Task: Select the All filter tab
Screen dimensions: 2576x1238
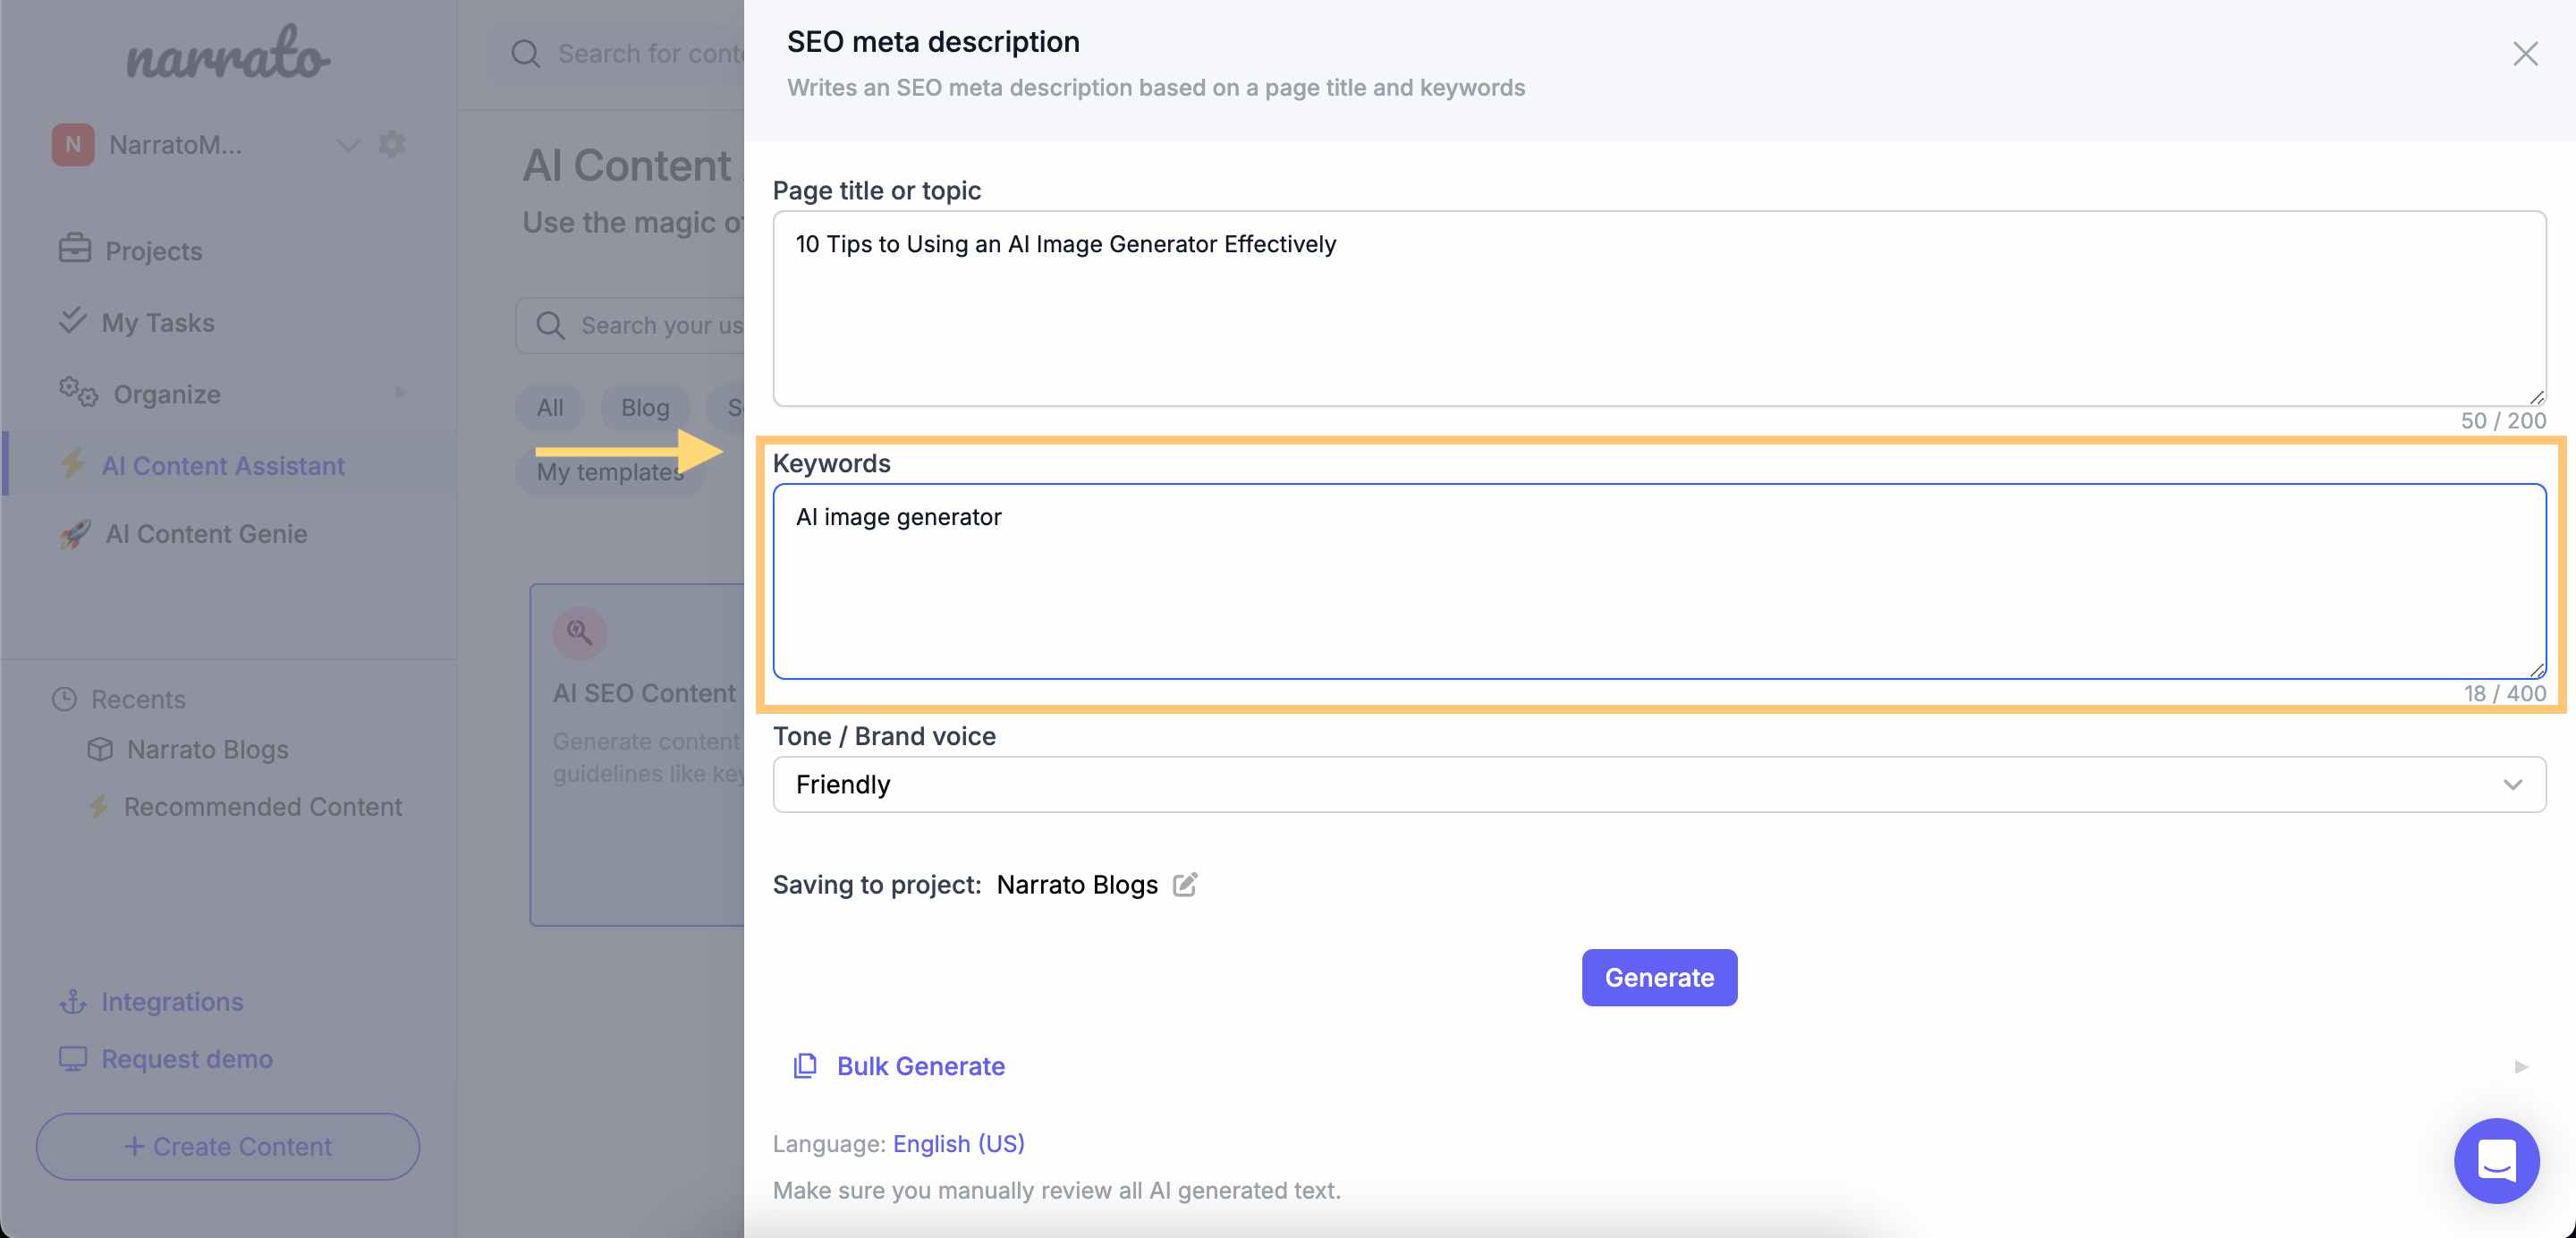Action: point(550,408)
